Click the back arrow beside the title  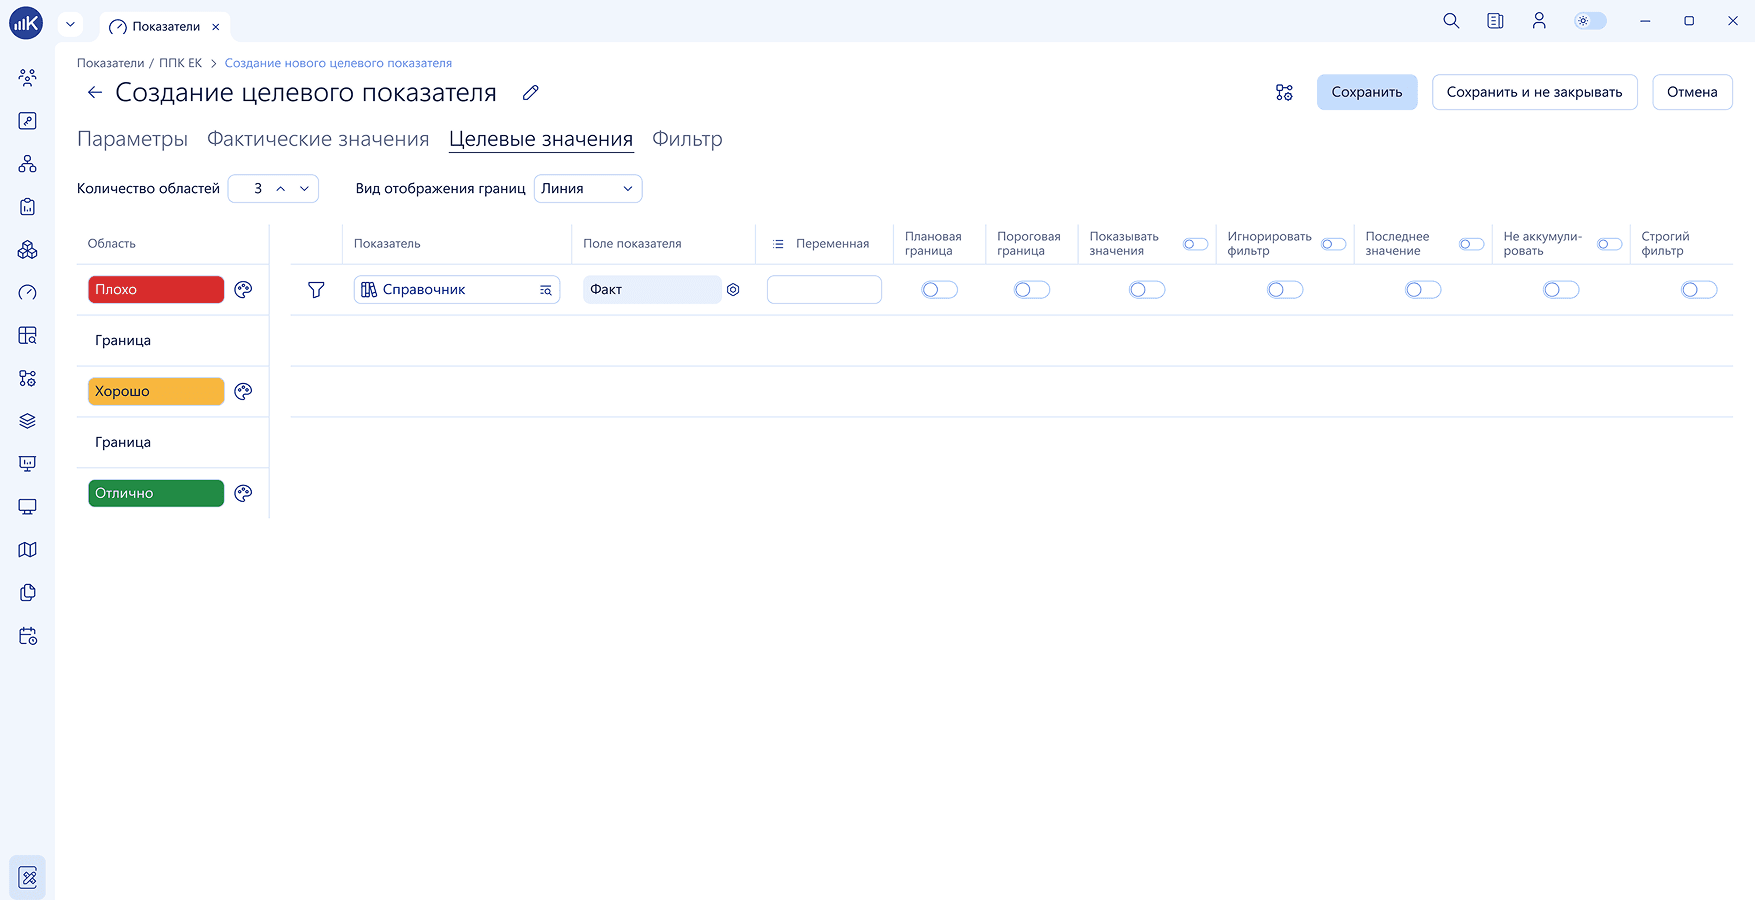95,92
